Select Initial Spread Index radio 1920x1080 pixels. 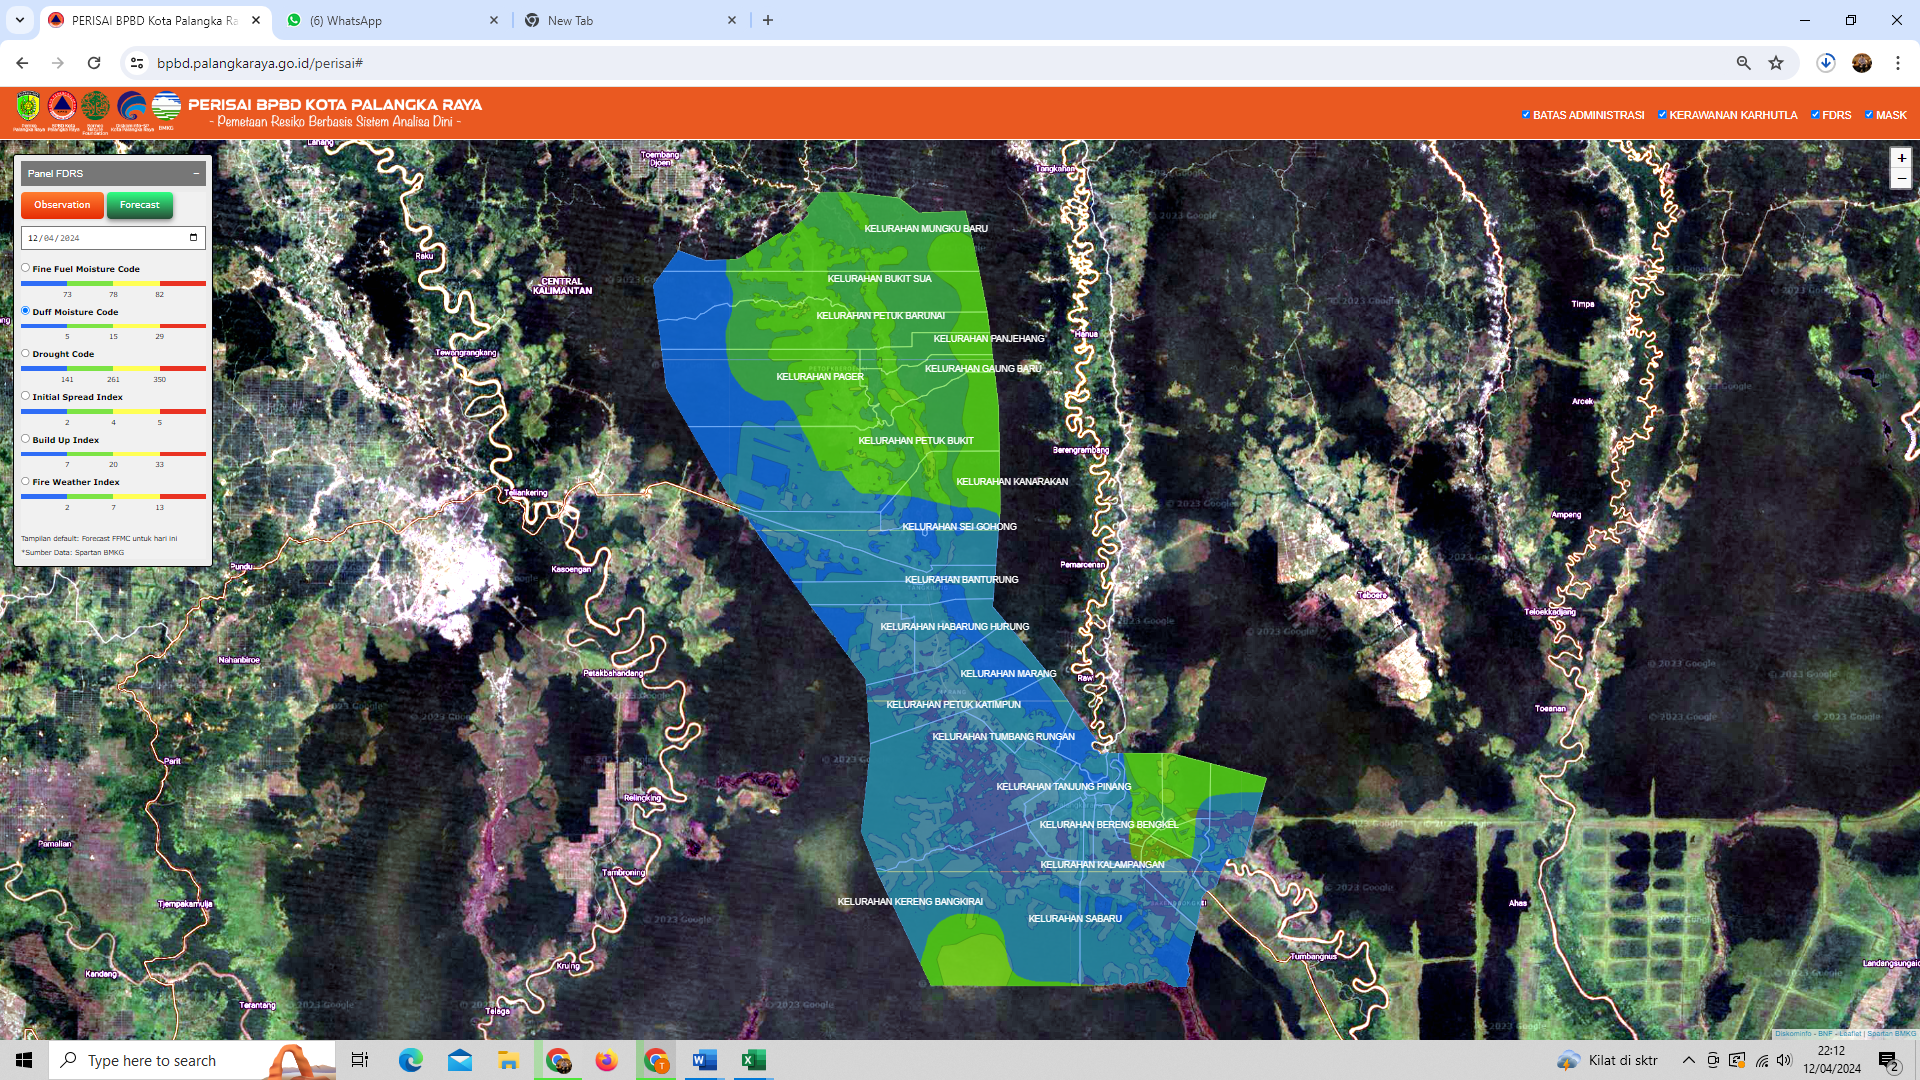(26, 396)
